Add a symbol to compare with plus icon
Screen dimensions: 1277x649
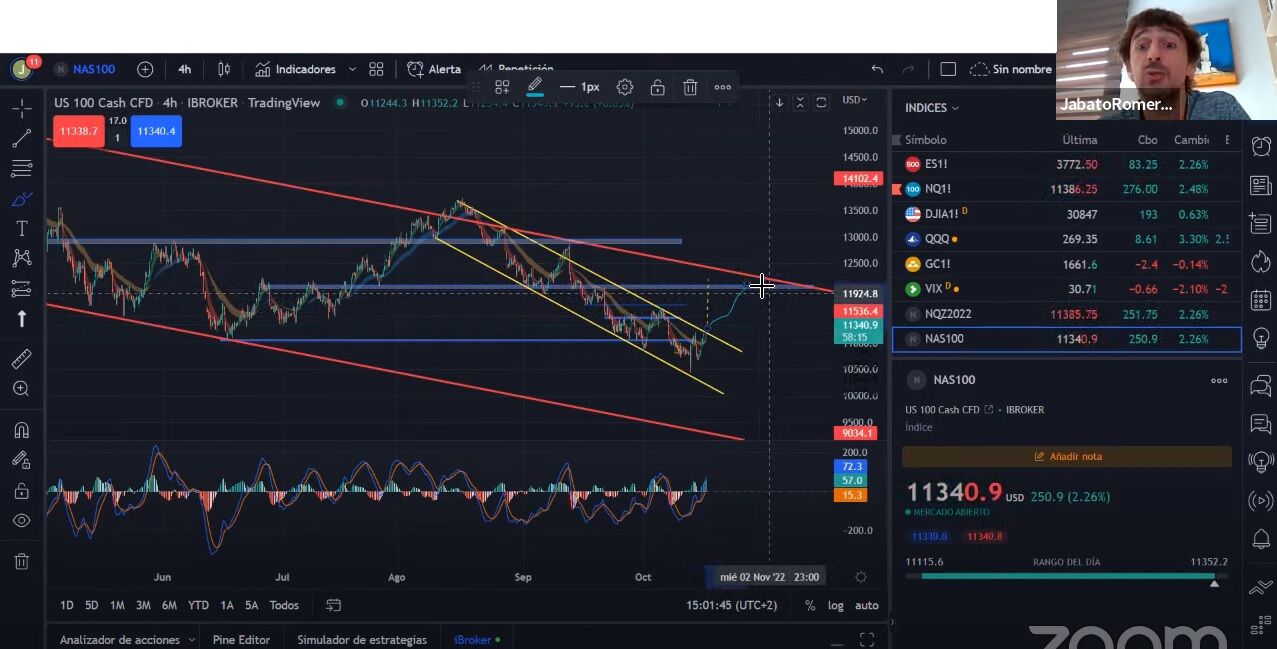tap(145, 69)
